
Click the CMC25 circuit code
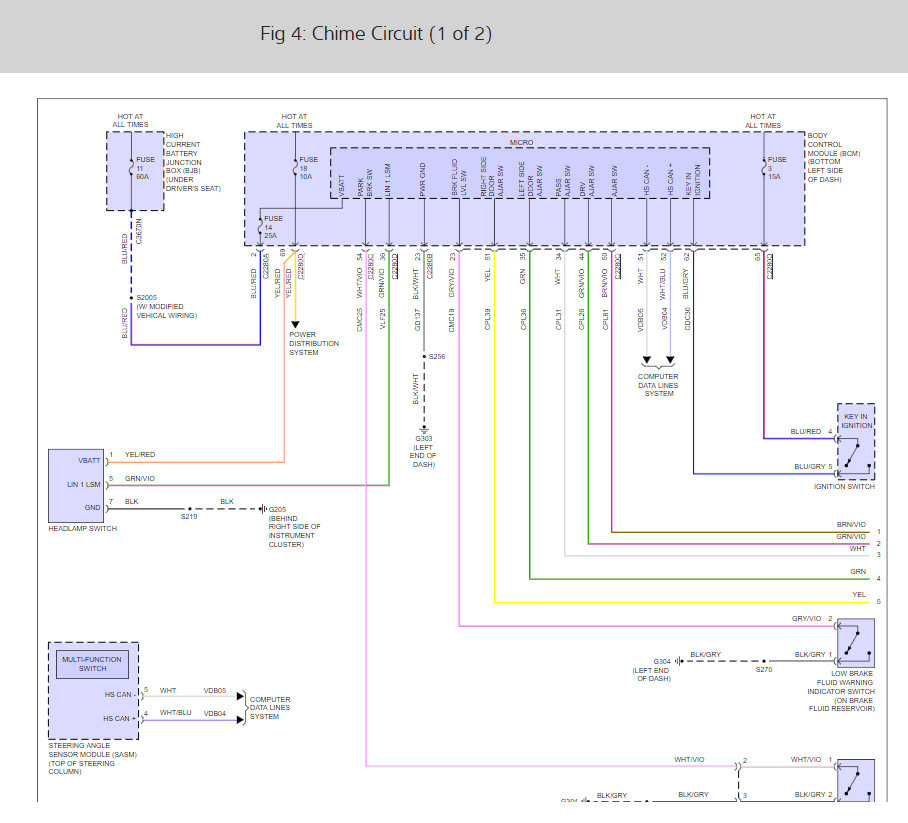point(360,320)
